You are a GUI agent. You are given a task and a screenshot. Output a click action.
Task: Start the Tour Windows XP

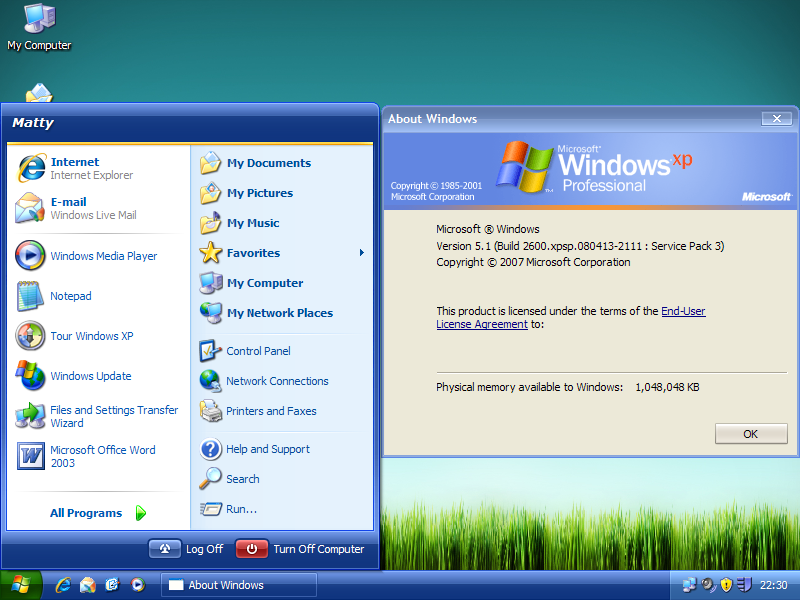80,336
